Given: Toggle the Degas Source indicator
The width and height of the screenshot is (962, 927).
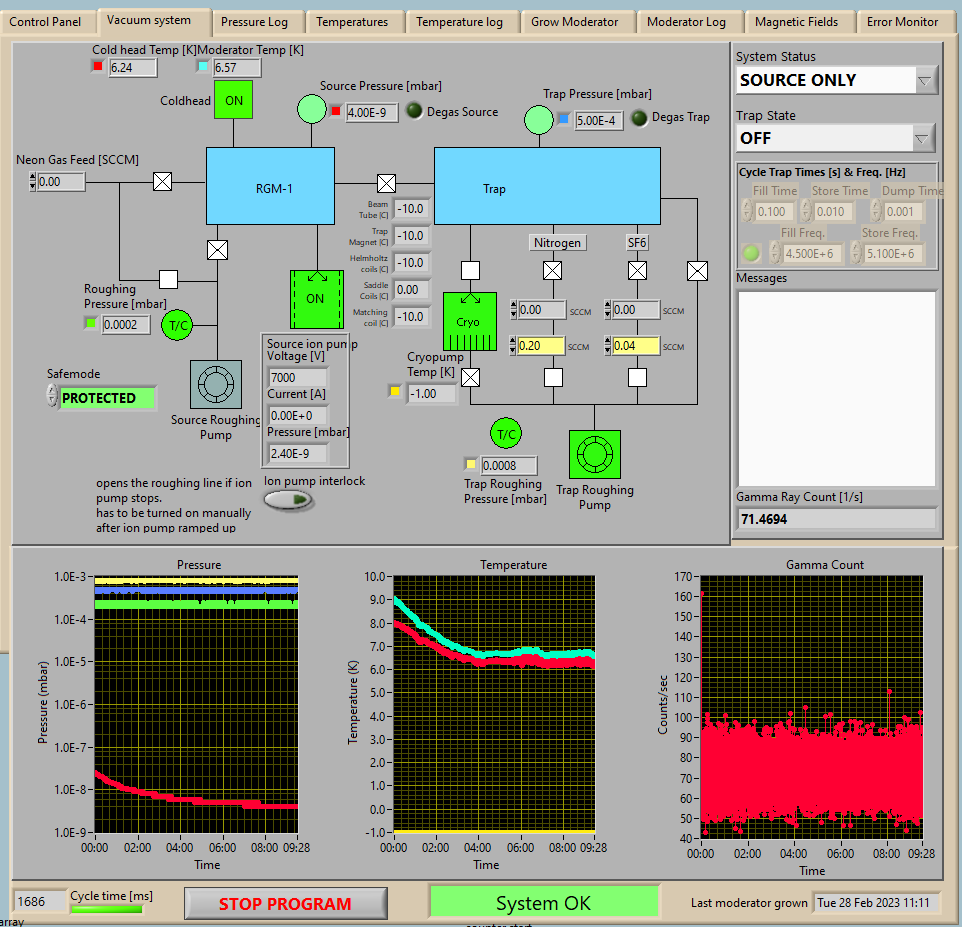Looking at the screenshot, I should [413, 112].
